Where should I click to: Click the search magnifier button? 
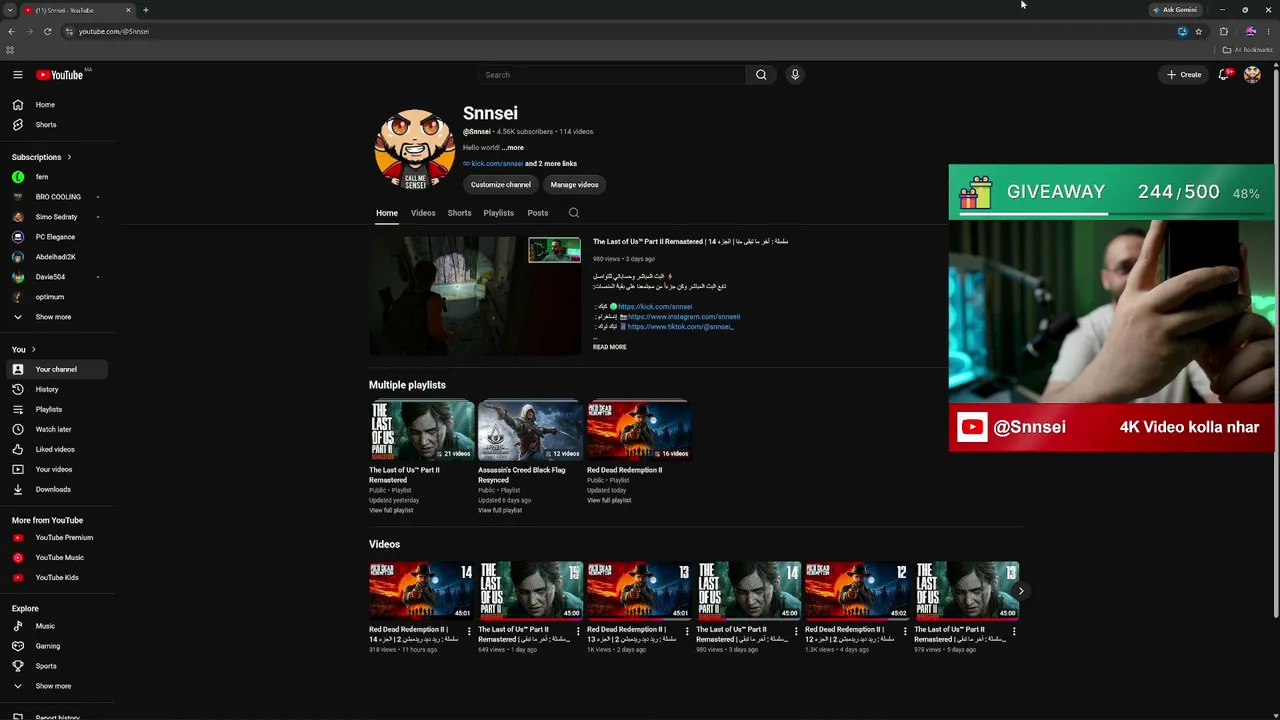(761, 75)
